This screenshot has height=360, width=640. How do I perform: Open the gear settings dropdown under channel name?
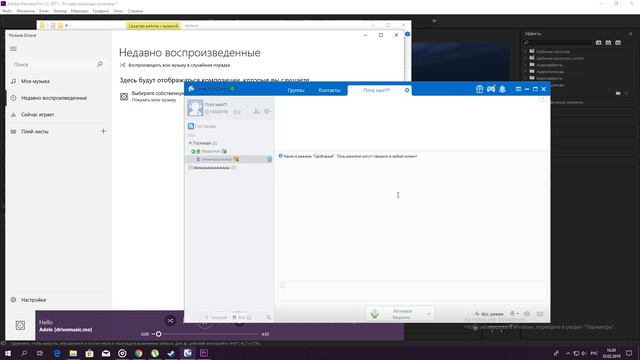click(x=267, y=111)
